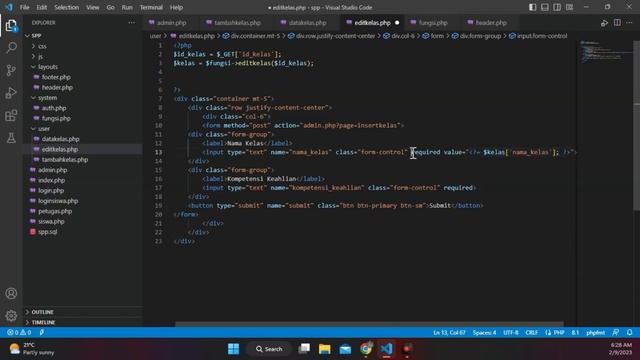Image resolution: width=640 pixels, height=360 pixels.
Task: Open the Extensions view
Action: click(11, 115)
